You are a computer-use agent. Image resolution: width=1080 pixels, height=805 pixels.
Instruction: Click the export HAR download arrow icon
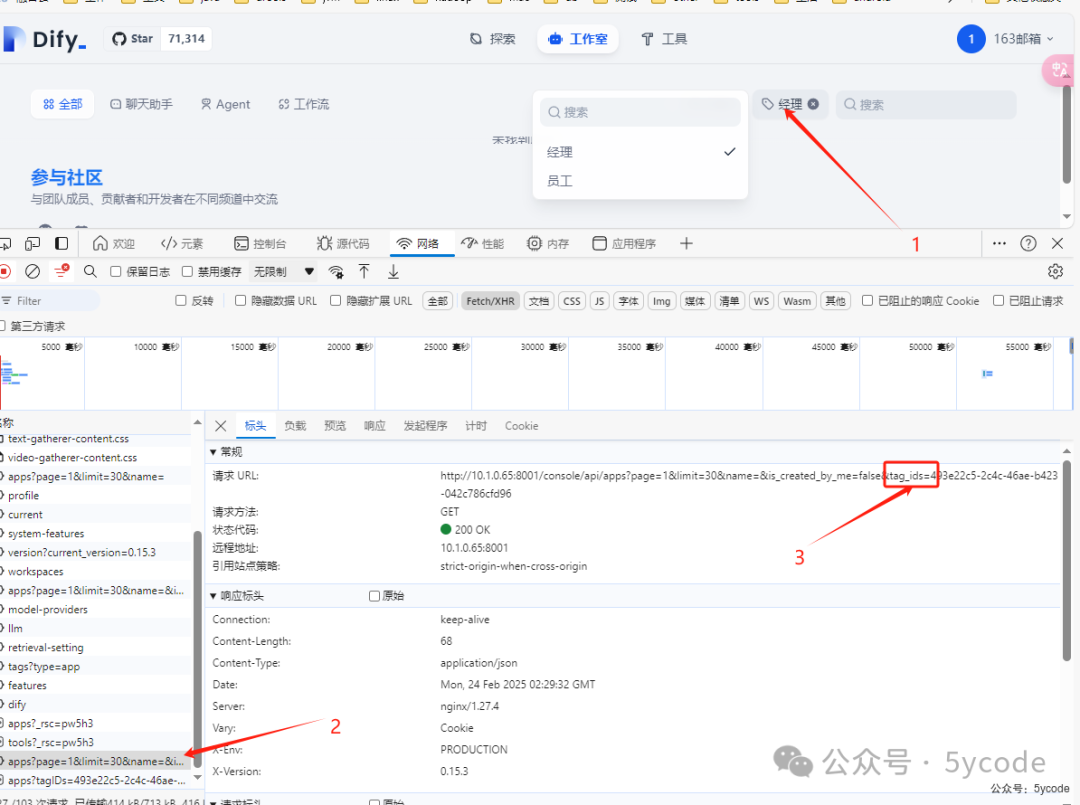tap(393, 271)
